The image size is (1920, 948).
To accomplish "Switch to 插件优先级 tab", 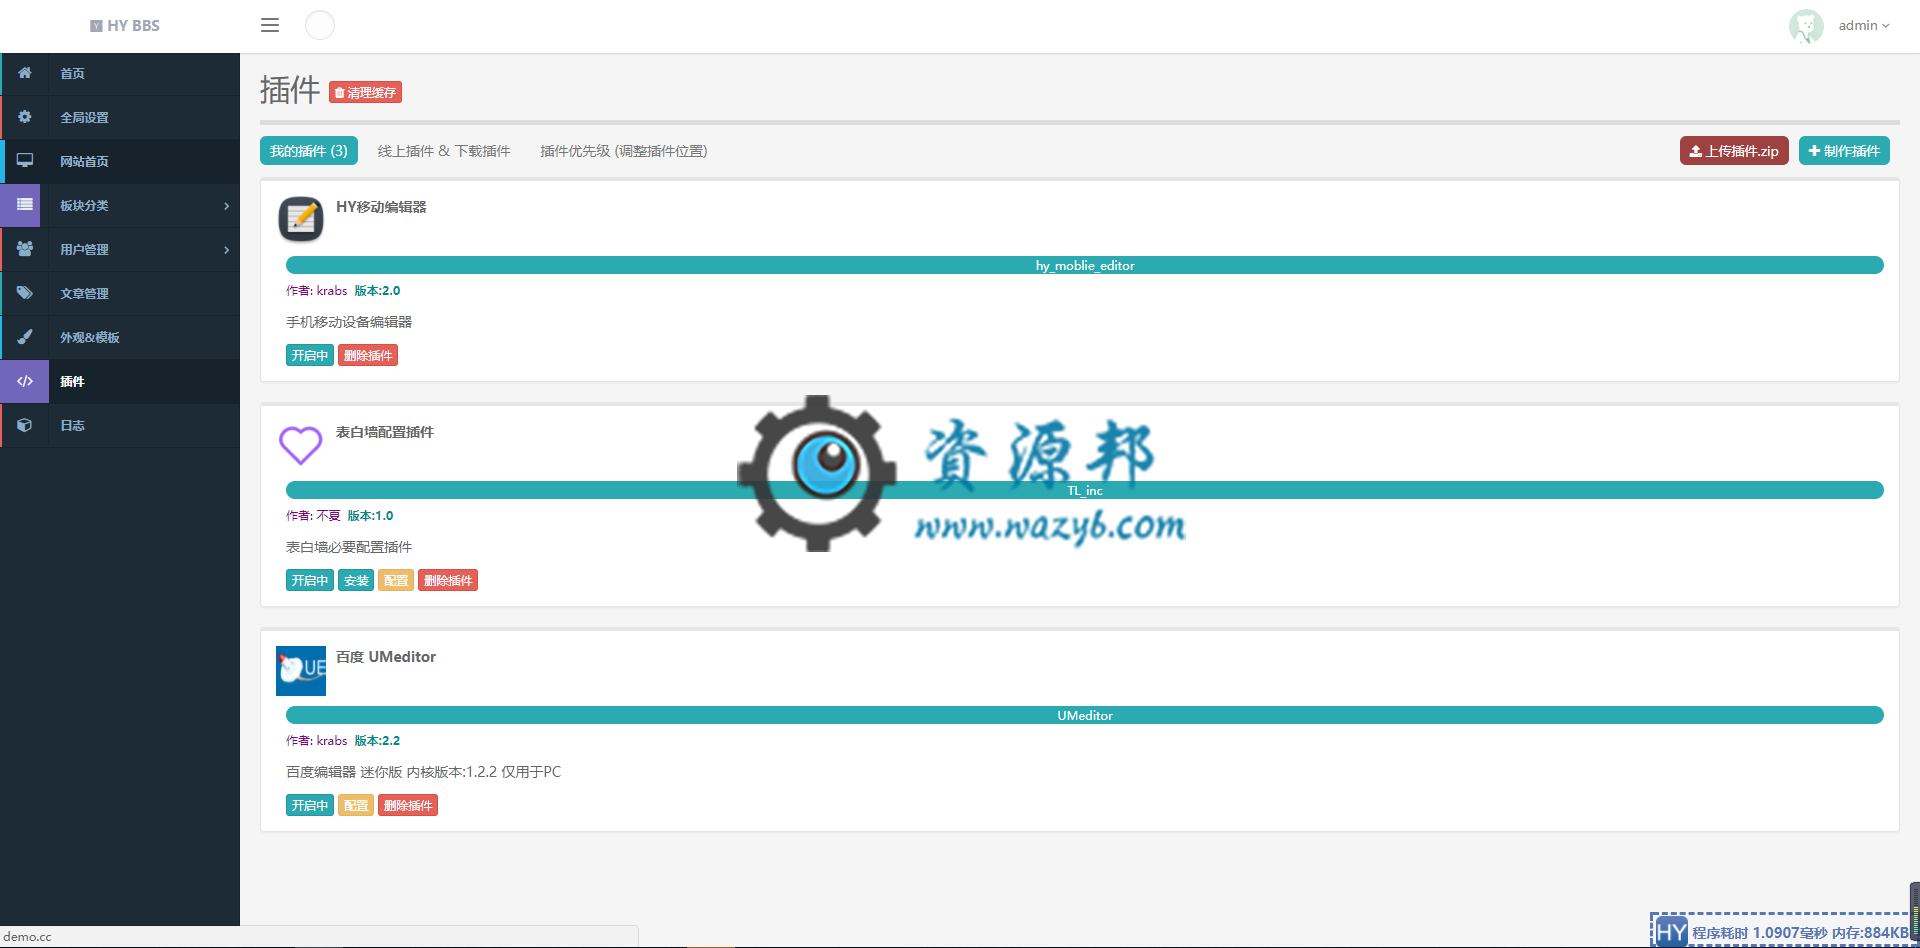I will pos(624,151).
